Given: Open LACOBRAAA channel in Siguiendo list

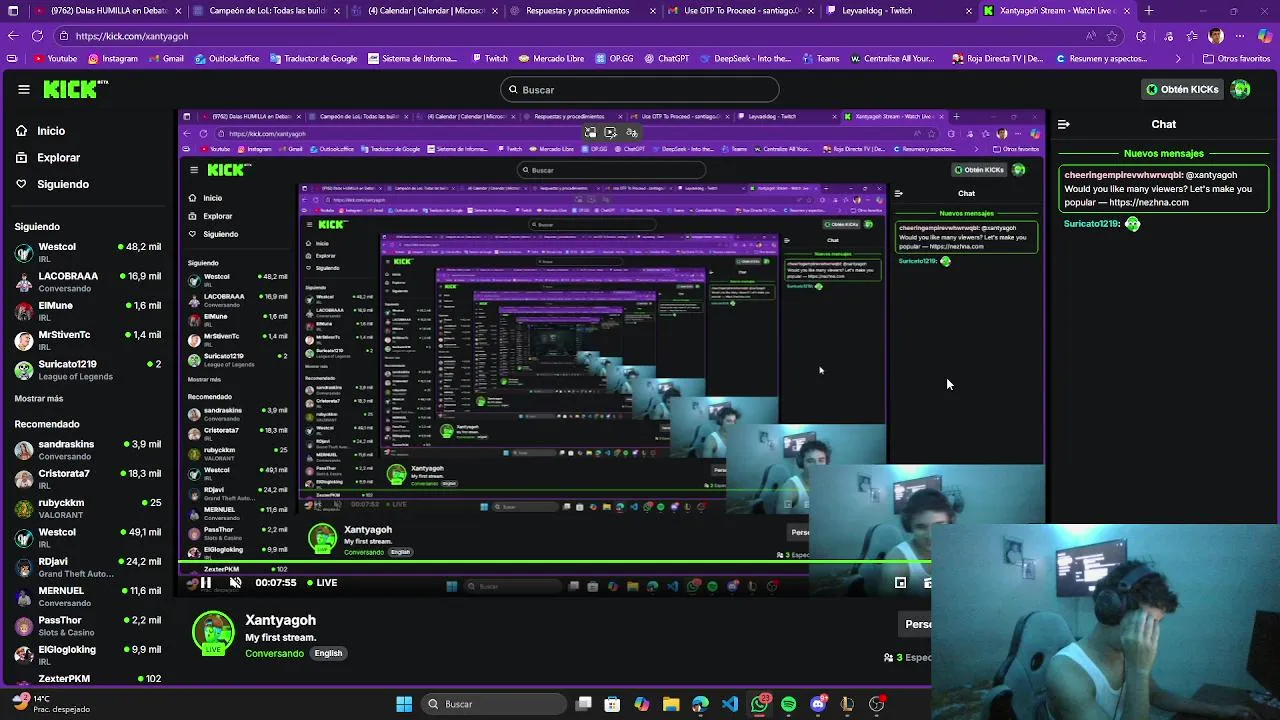Looking at the screenshot, I should click(x=88, y=281).
